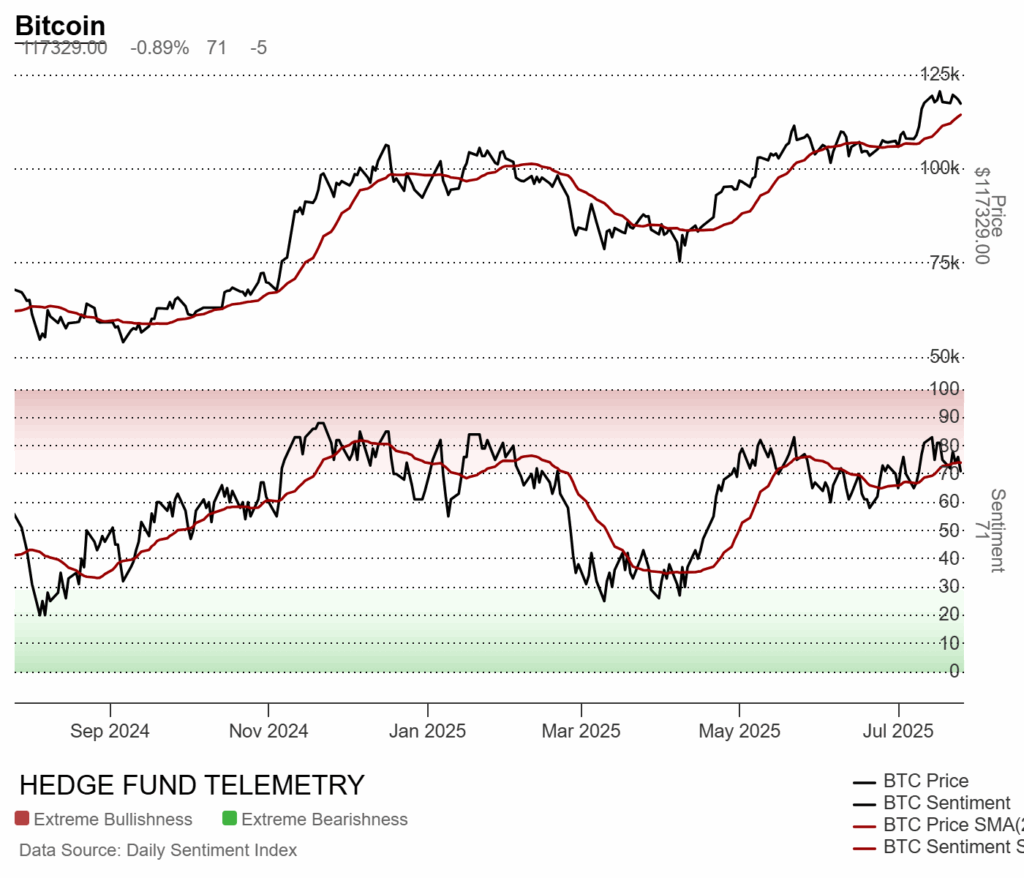Screen dimensions: 1024x878
Task: Click the -0.89% change value in header
Action: [x=159, y=48]
